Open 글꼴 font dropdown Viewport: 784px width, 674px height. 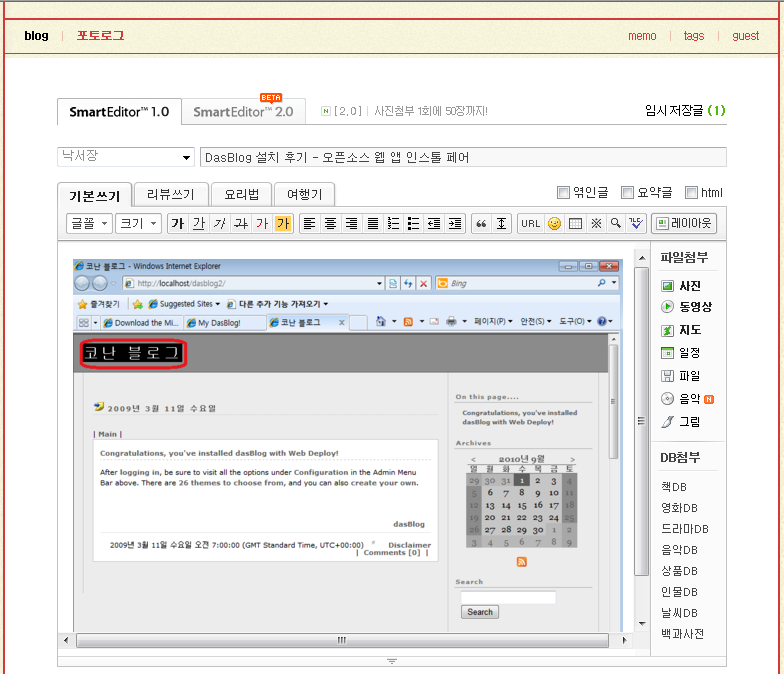[89, 224]
